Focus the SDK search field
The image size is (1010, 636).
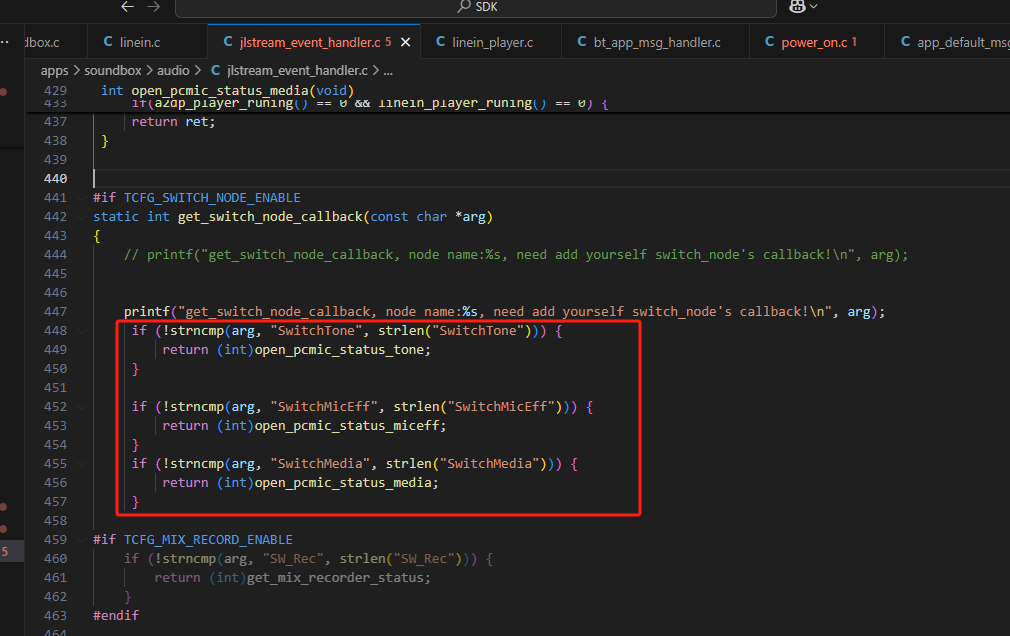click(x=475, y=7)
